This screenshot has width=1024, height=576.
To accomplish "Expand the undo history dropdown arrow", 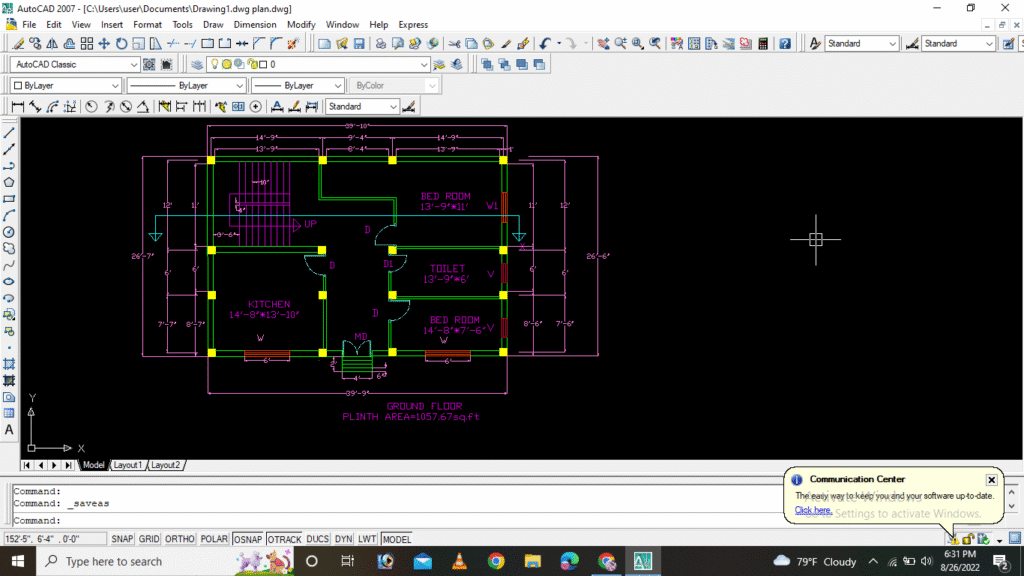I will [x=559, y=44].
